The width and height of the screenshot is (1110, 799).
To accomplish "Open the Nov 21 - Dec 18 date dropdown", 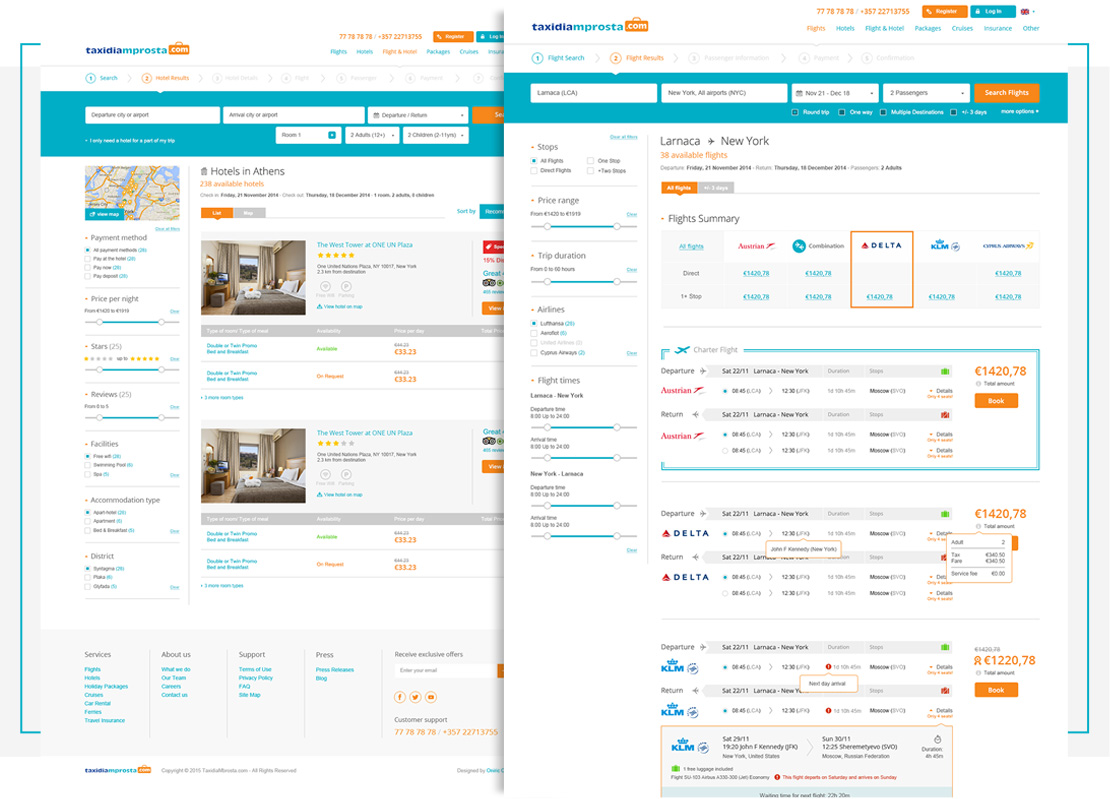I will (x=835, y=93).
